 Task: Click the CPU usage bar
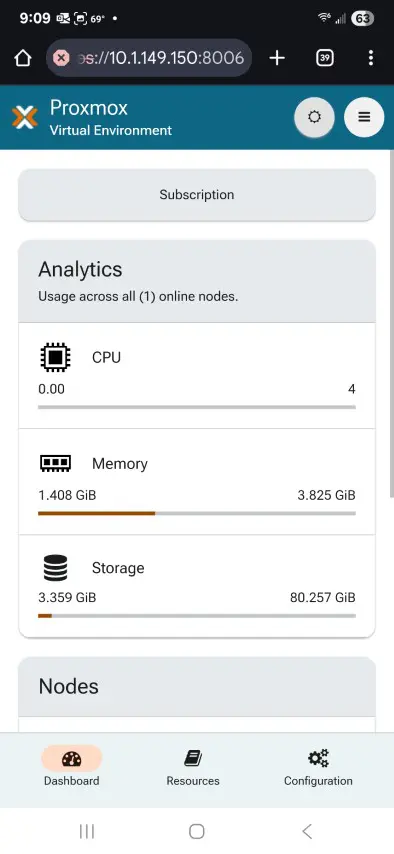(x=197, y=407)
